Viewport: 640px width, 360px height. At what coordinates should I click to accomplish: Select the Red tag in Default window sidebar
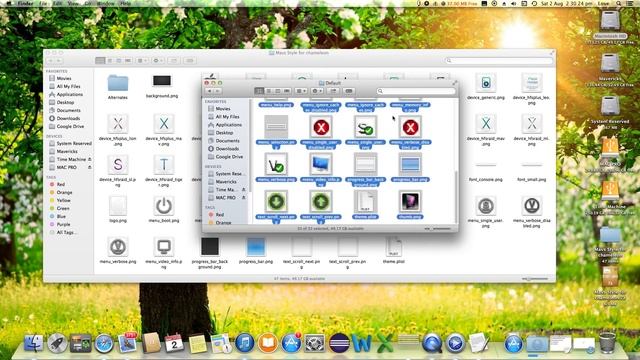(x=216, y=215)
